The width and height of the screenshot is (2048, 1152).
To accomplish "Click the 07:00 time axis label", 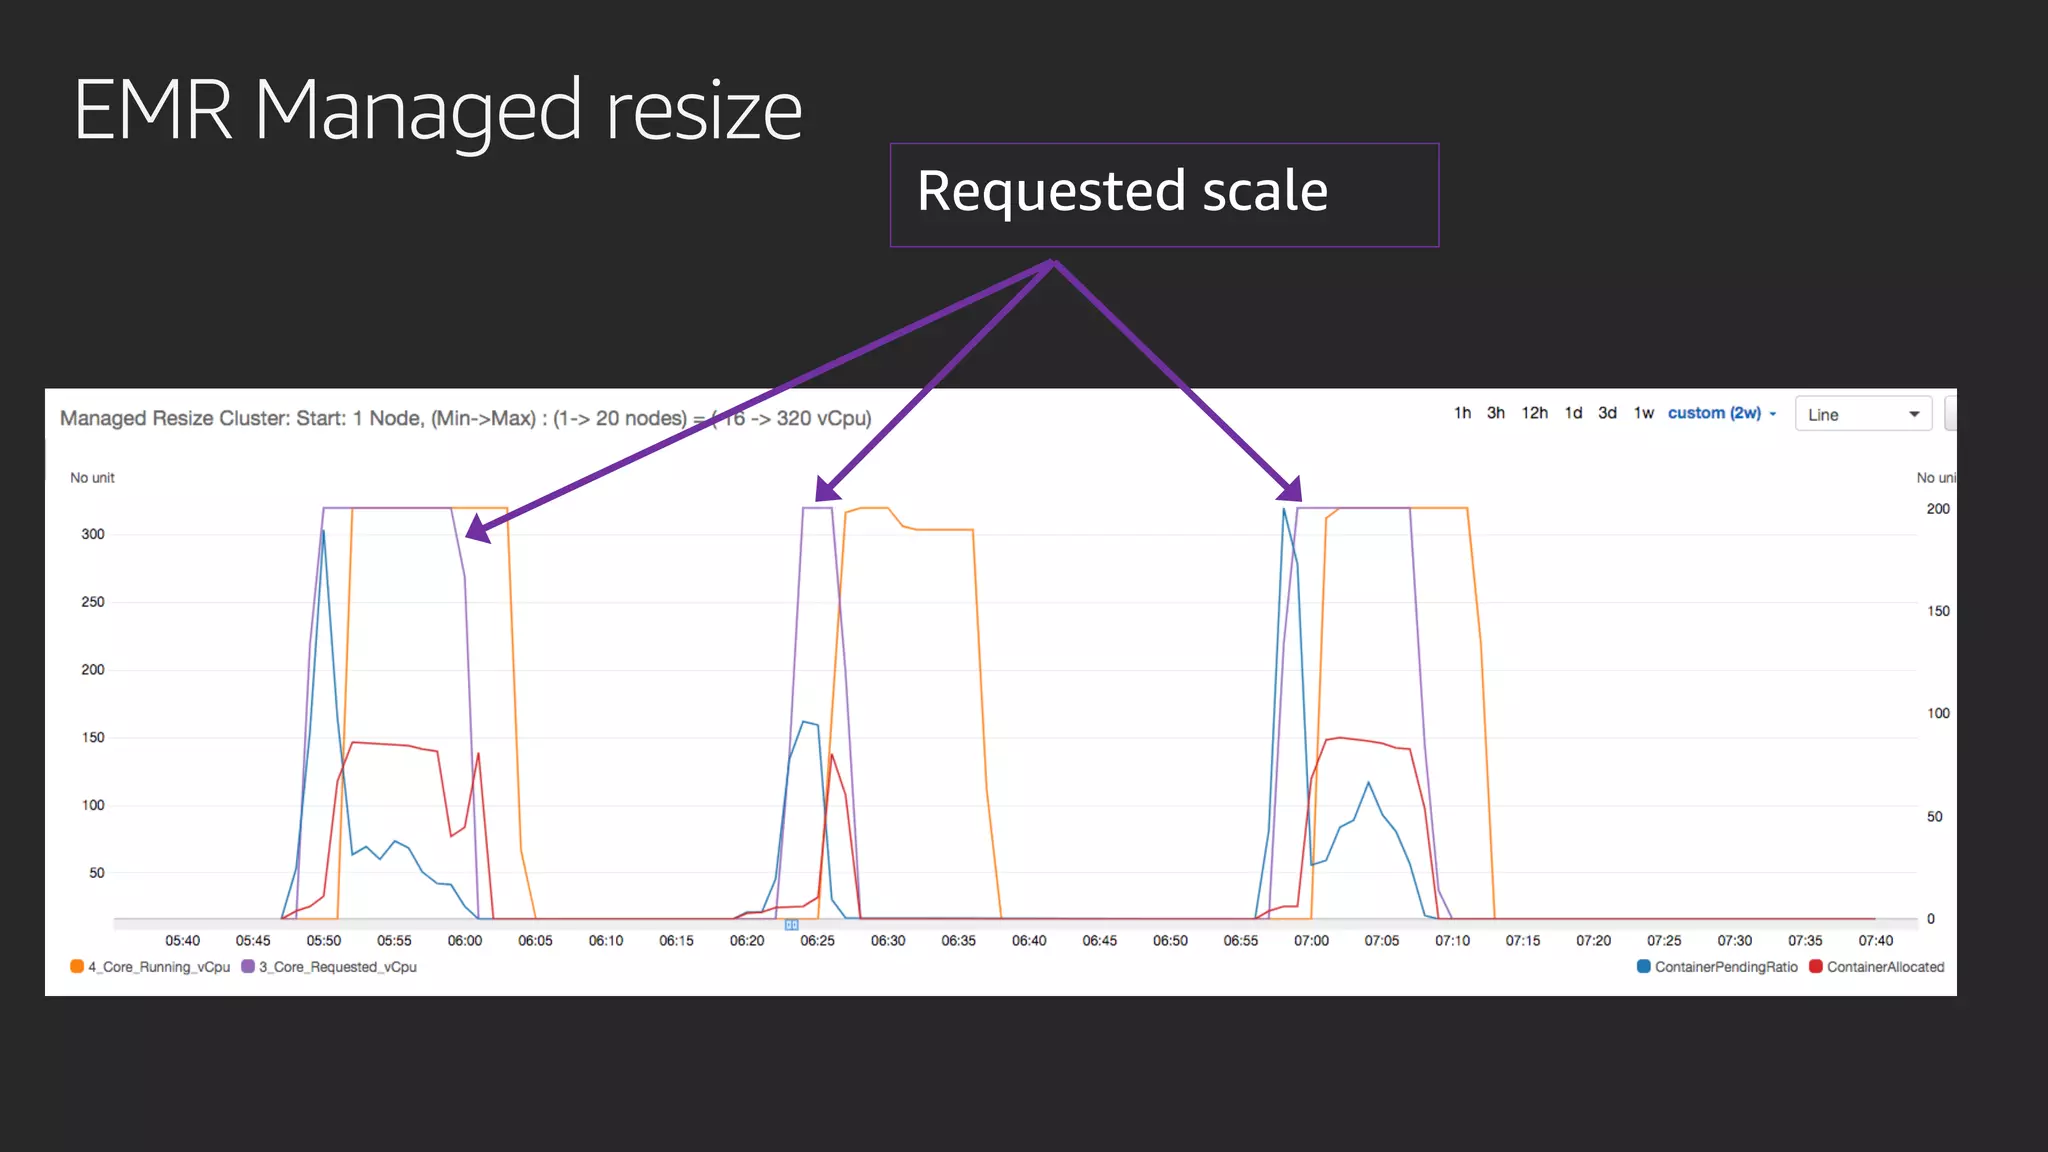I will click(x=1311, y=941).
